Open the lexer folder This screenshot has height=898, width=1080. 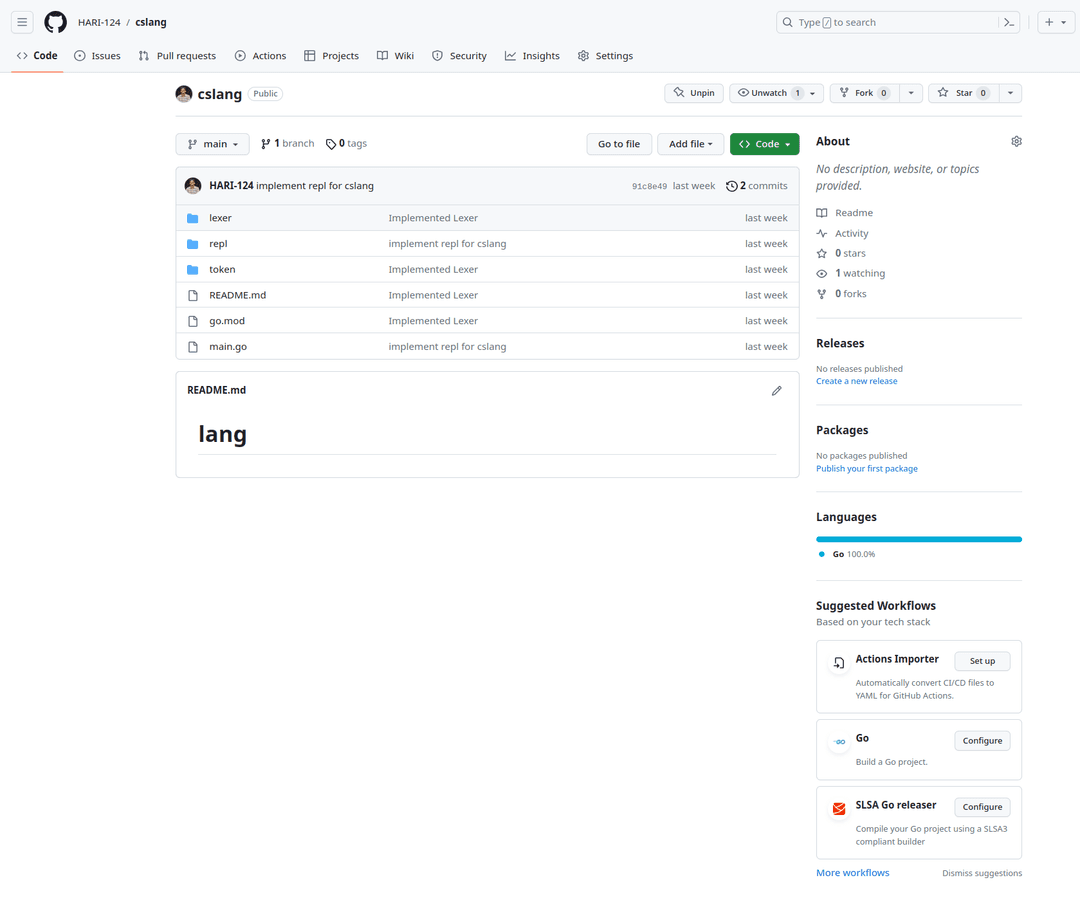click(x=220, y=218)
